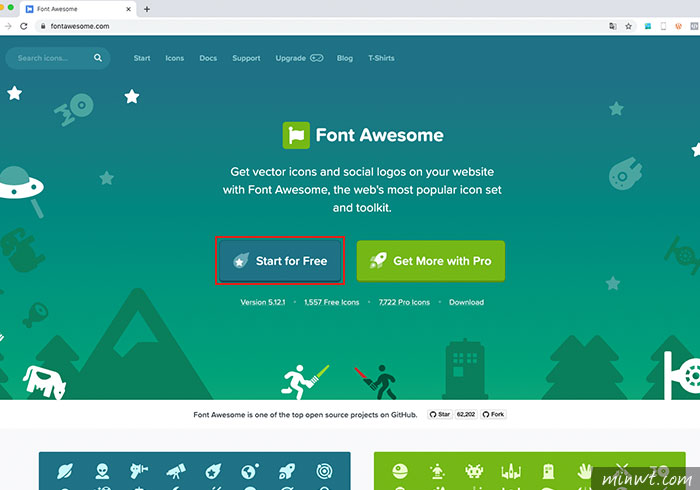Click the 1,557 Free Icons link
The height and width of the screenshot is (490, 700).
coord(332,302)
